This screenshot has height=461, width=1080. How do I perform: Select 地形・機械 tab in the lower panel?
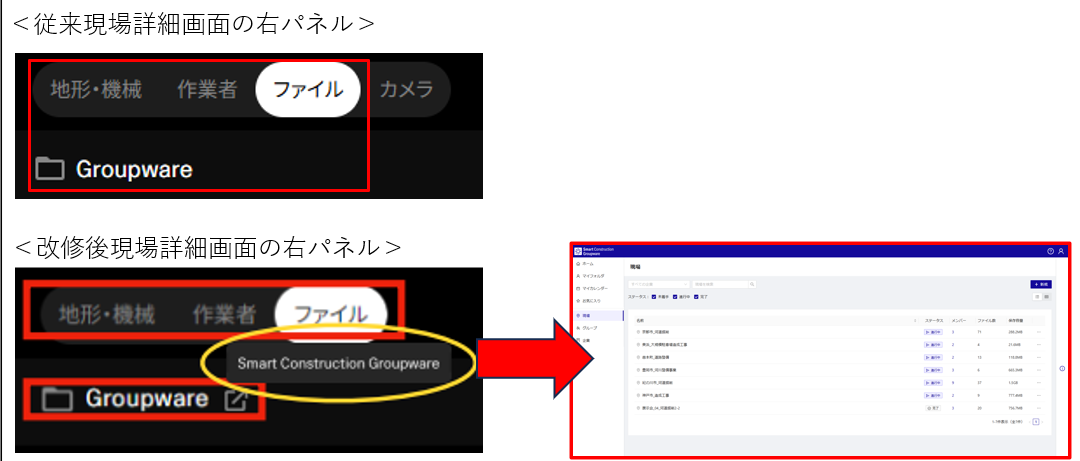[106, 315]
